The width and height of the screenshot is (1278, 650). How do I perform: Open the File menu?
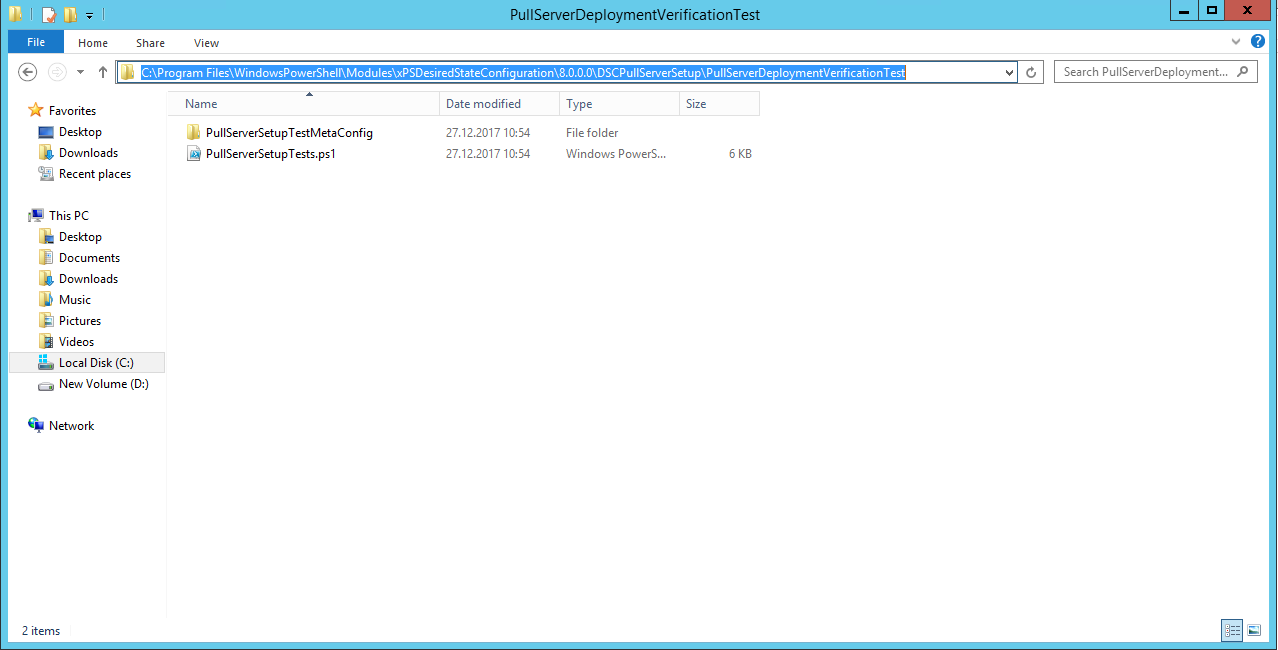click(35, 42)
